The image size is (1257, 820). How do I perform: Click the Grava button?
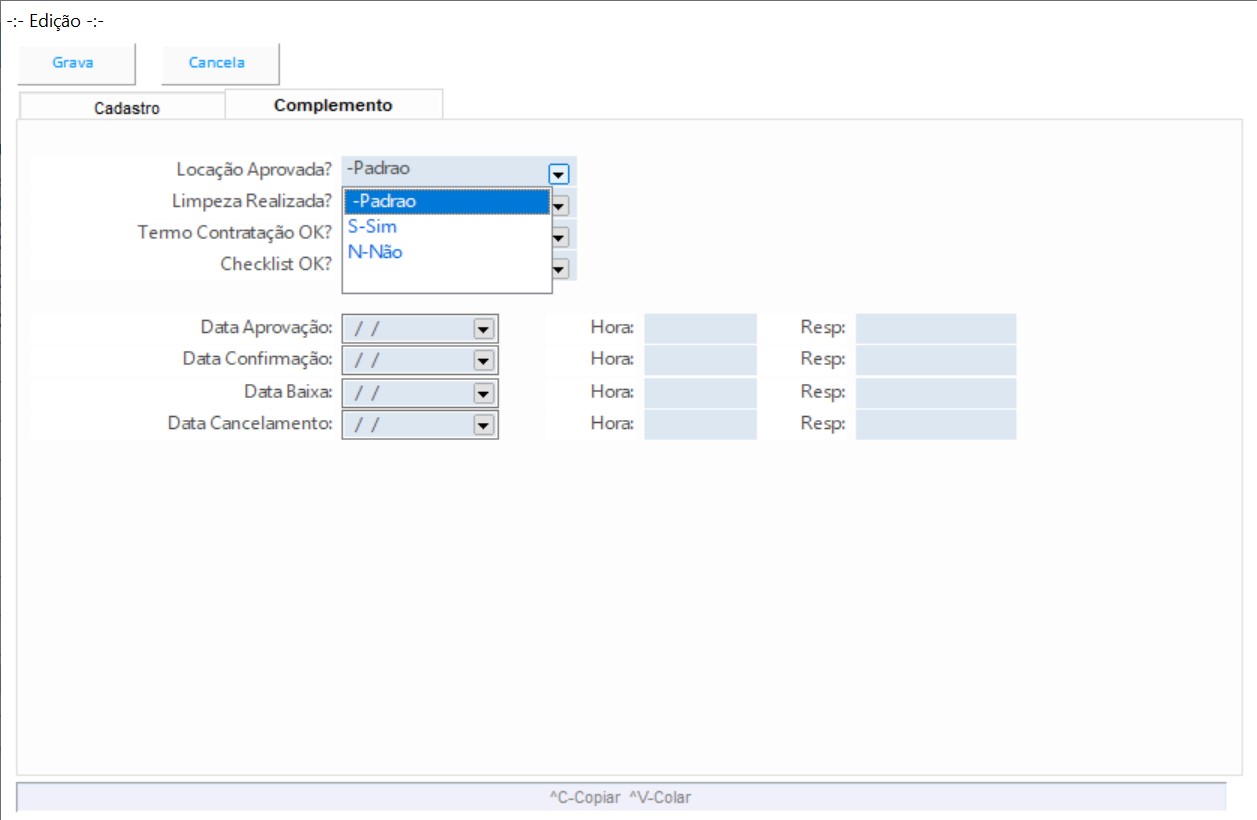(x=74, y=63)
